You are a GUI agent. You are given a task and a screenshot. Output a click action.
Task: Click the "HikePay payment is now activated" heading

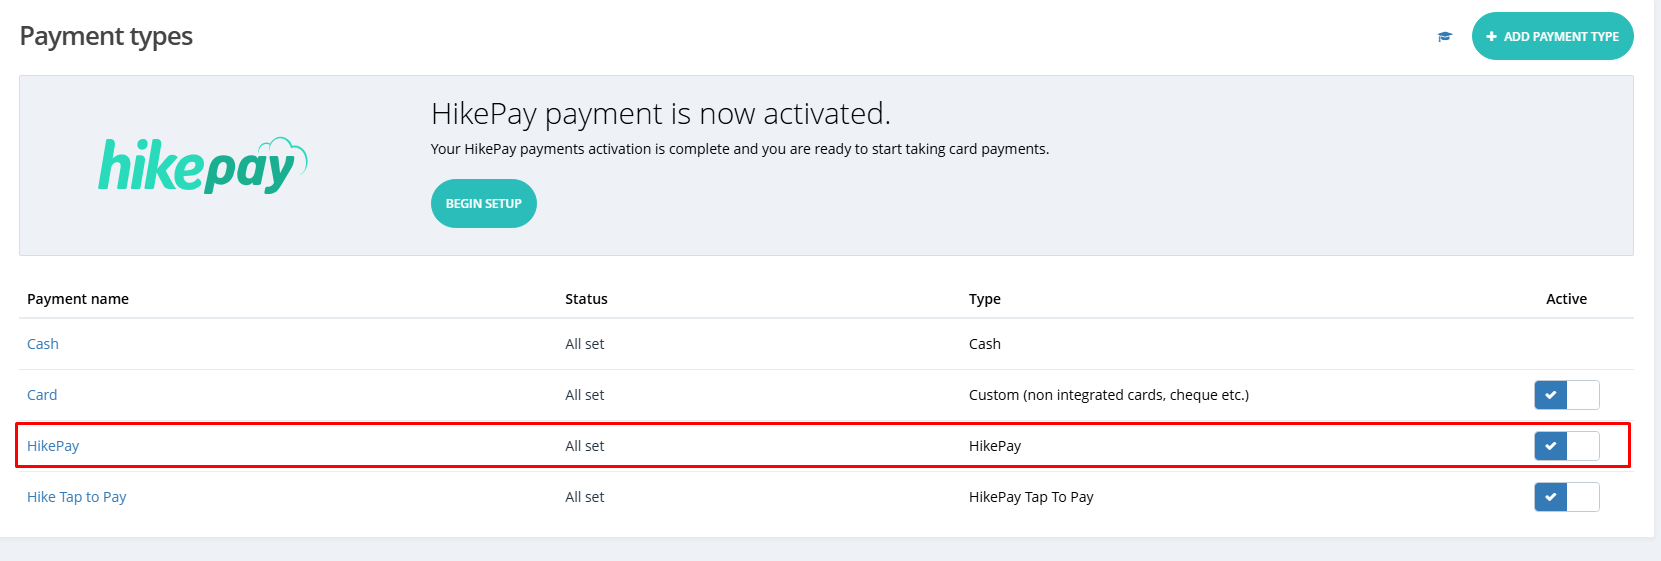(660, 114)
